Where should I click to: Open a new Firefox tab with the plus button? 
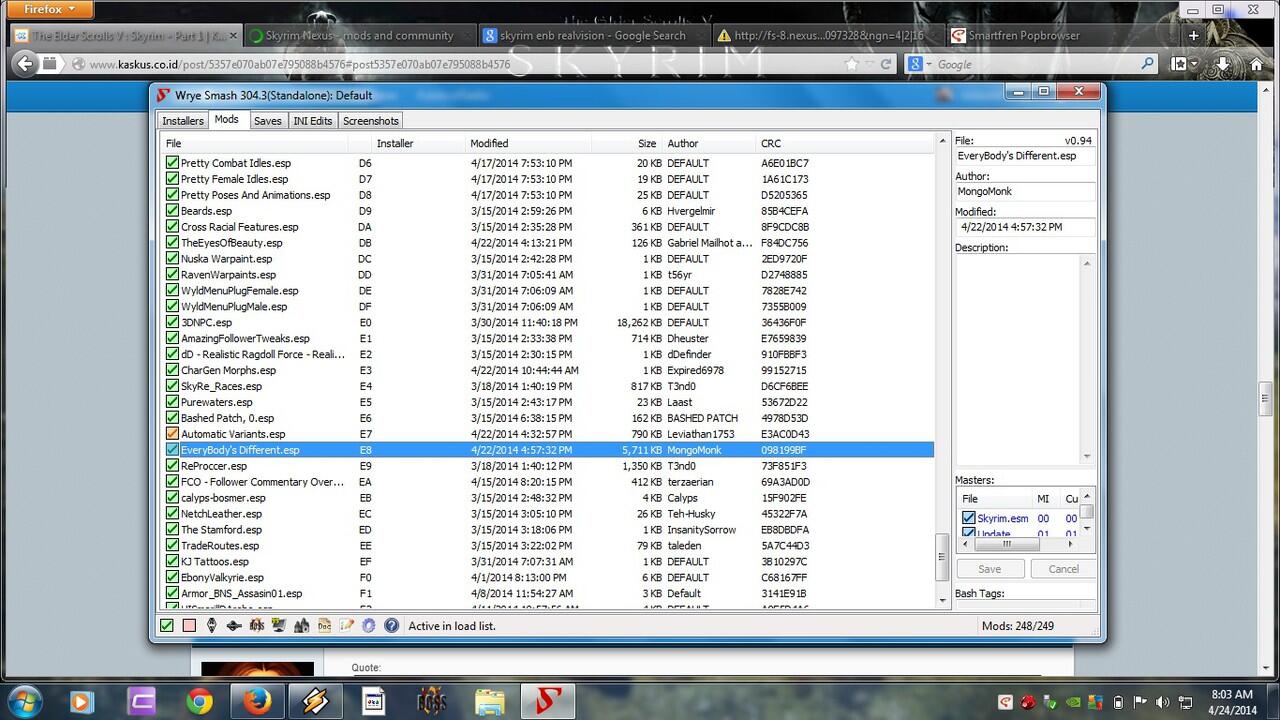1193,35
